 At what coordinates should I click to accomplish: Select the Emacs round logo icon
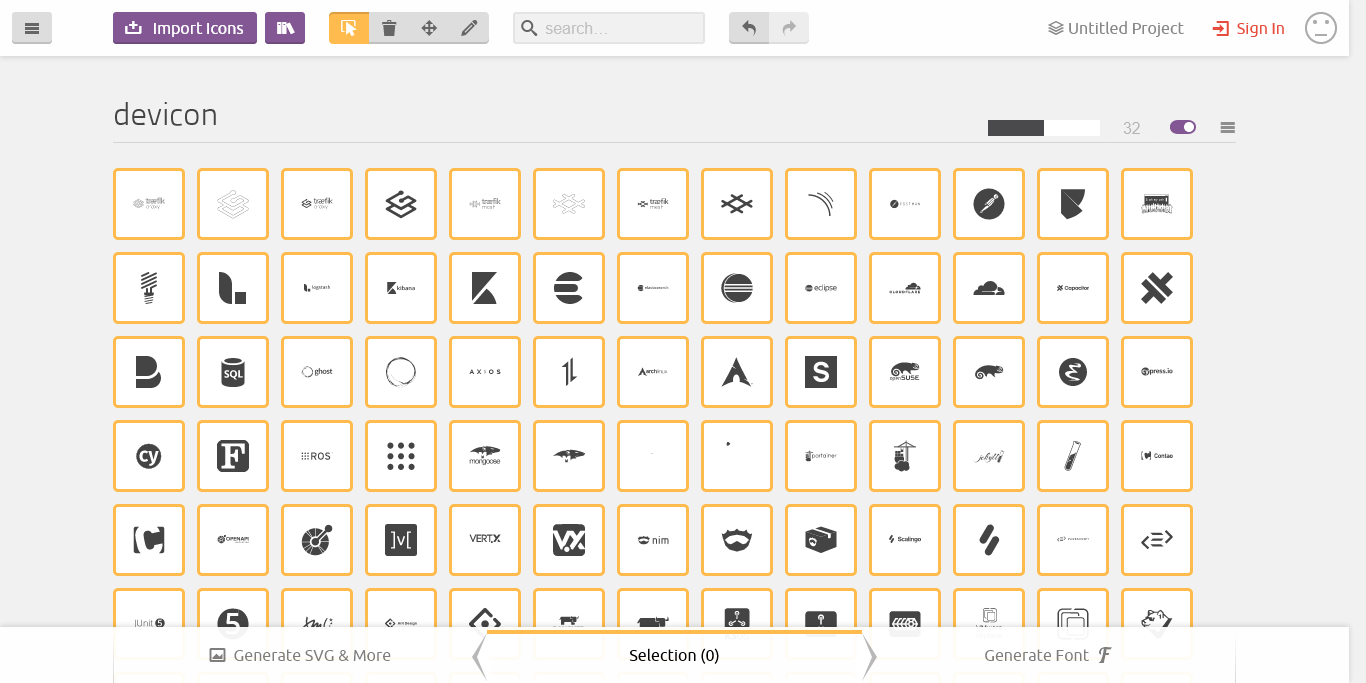1073,372
